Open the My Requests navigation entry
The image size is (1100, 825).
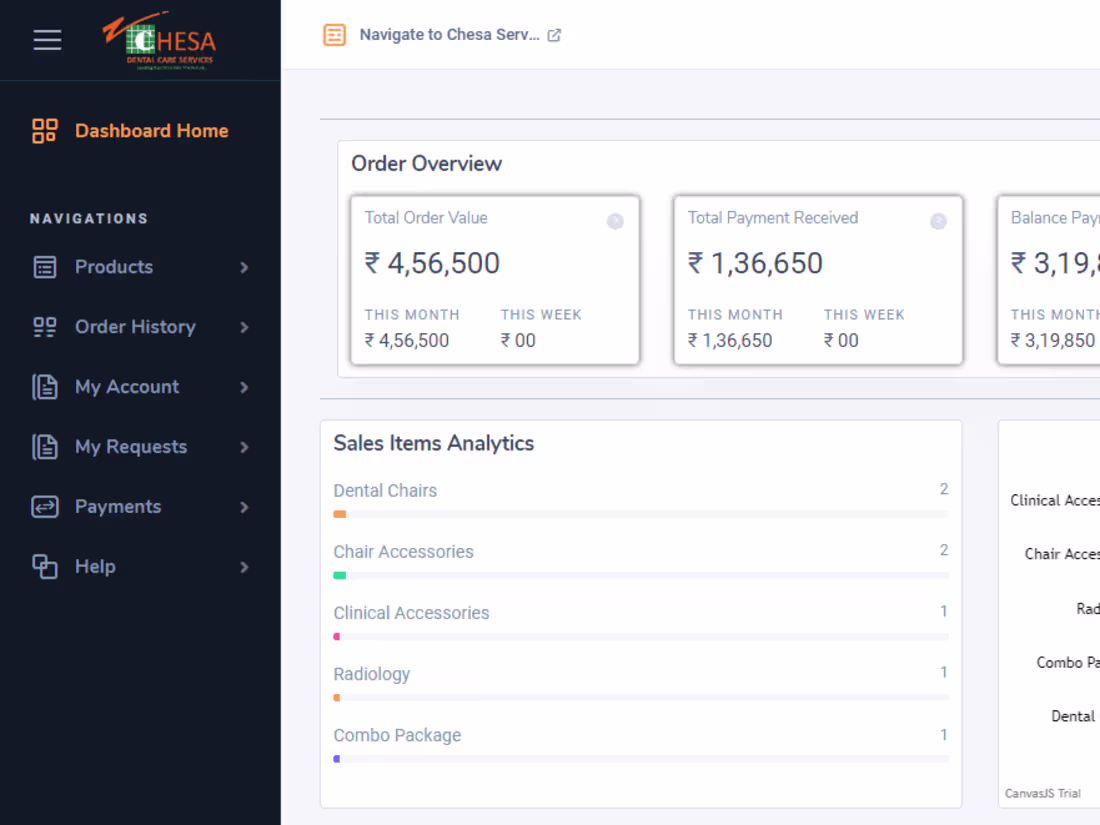point(131,447)
